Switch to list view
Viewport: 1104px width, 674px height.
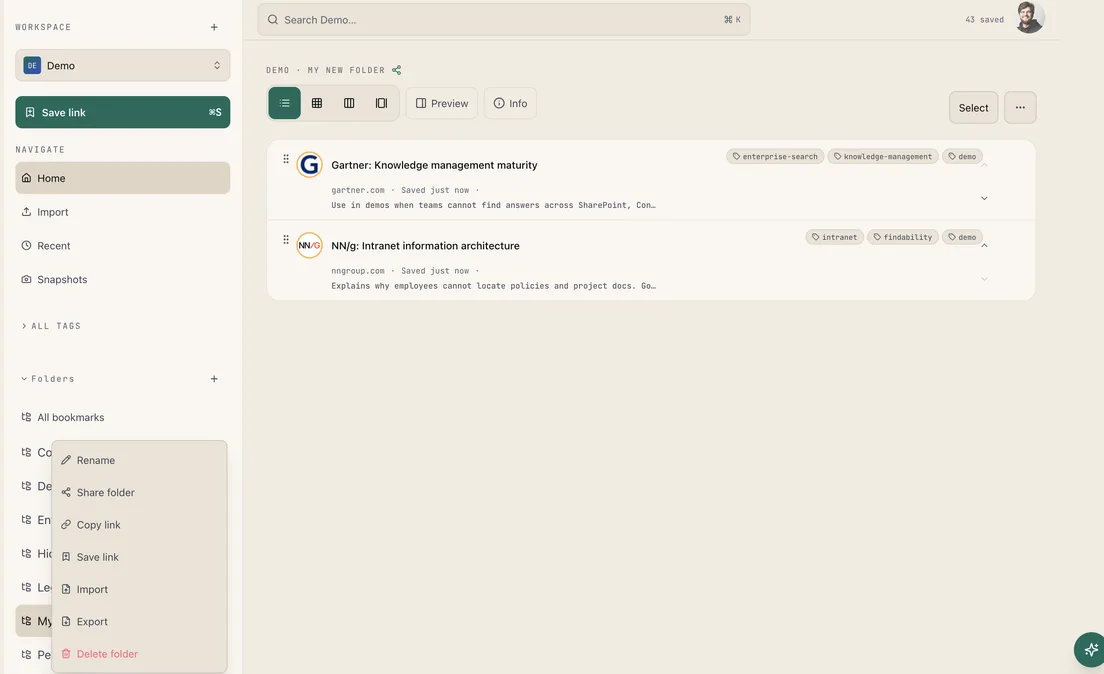click(x=284, y=104)
